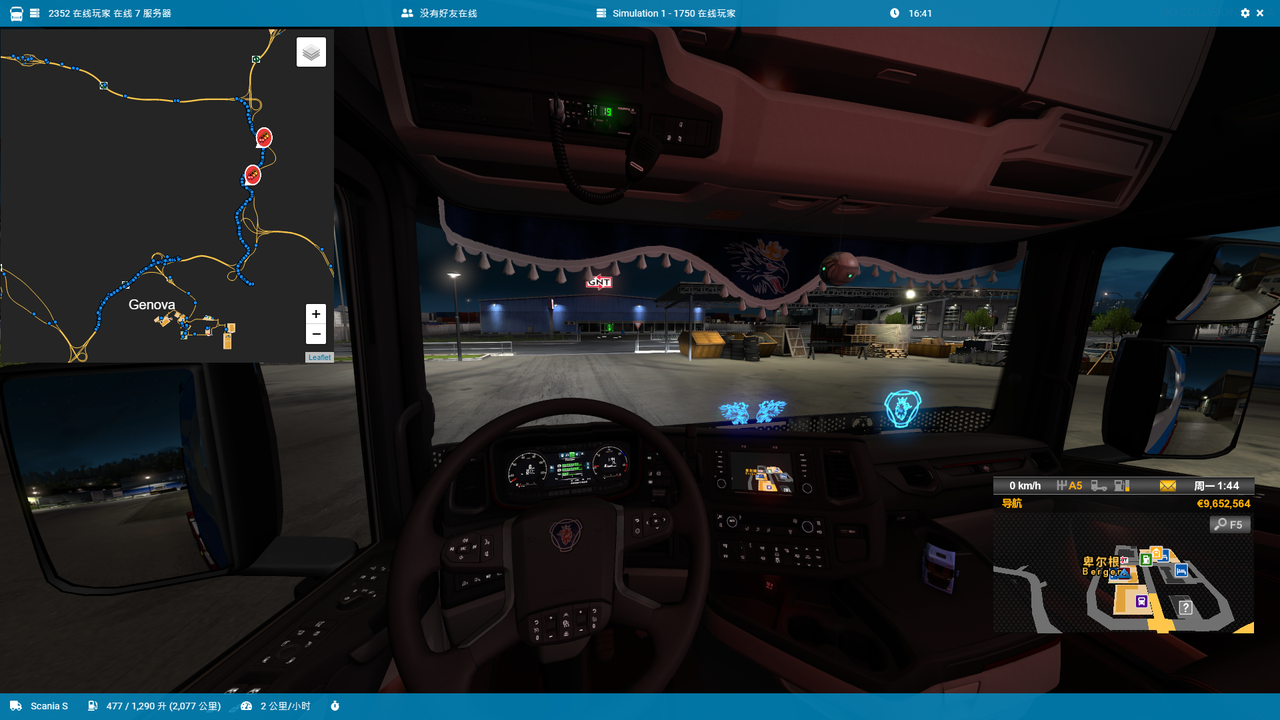Open friends list icon
Screen dimensions: 1280x720
407,13
